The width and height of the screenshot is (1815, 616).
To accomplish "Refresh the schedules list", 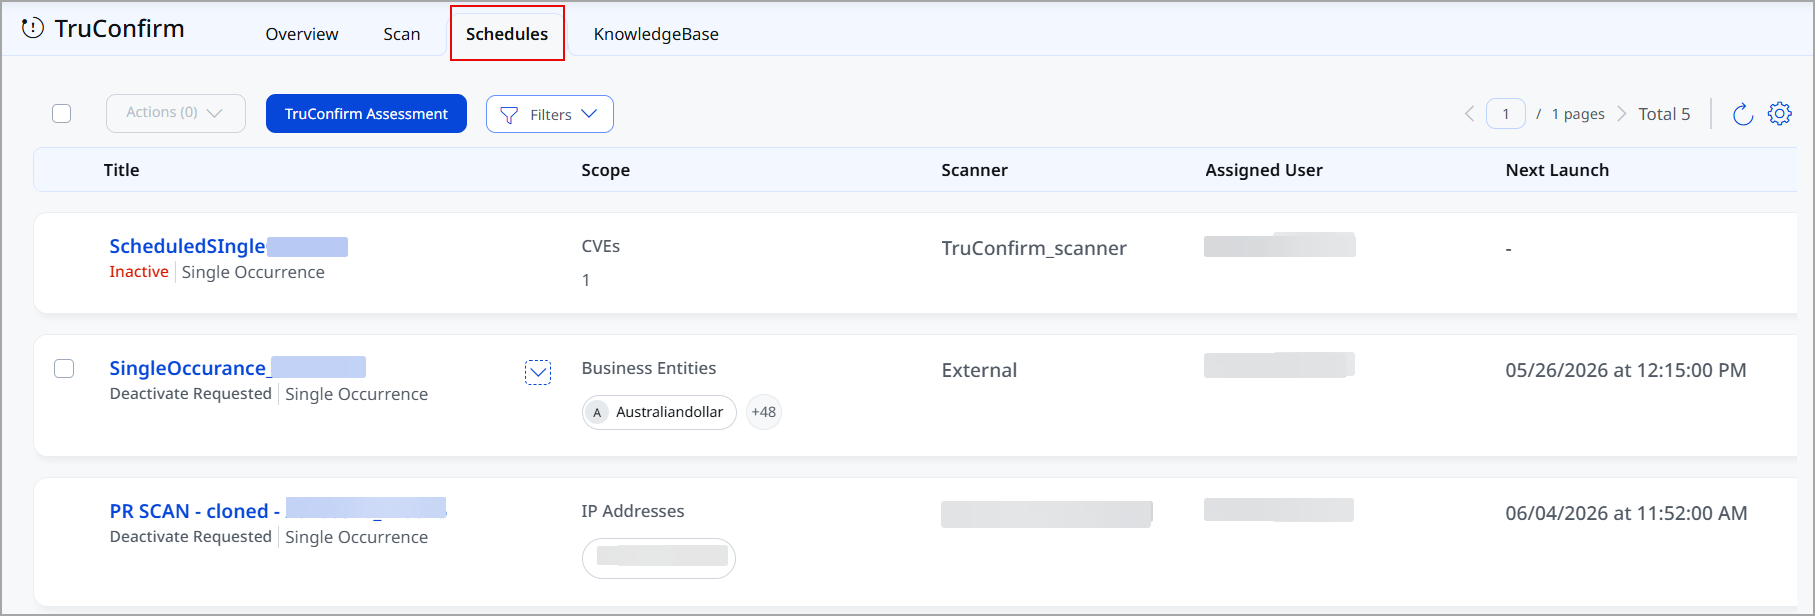I will tap(1743, 114).
